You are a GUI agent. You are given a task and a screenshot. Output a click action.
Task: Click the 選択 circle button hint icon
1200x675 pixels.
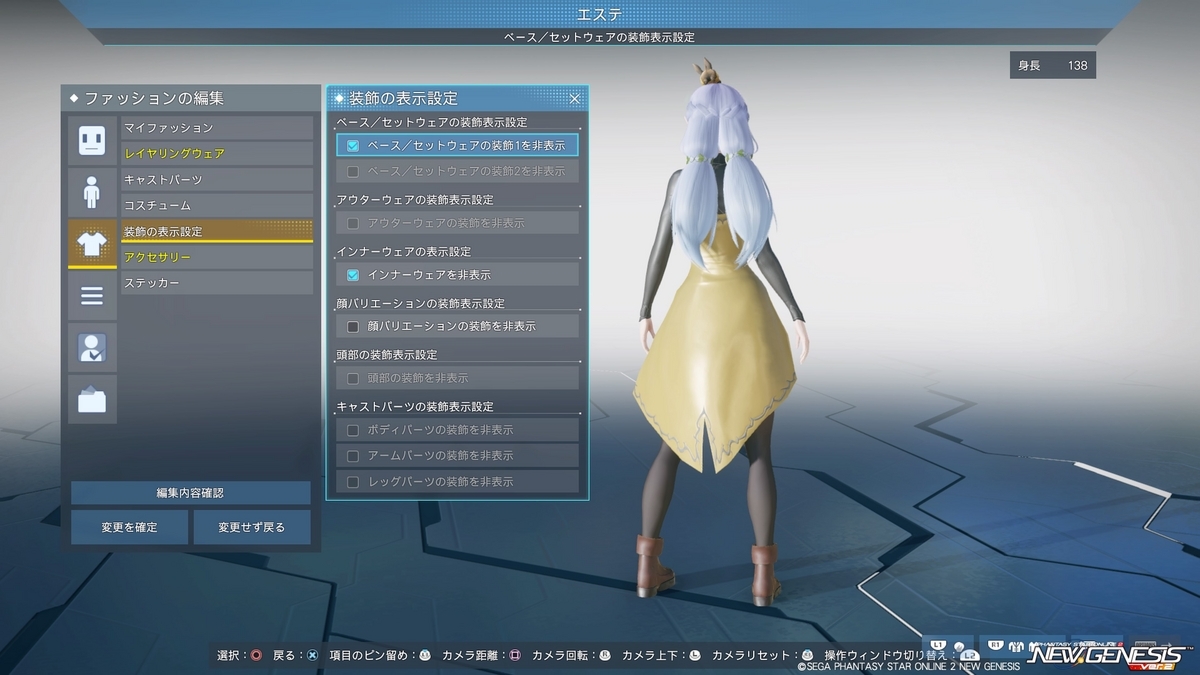coord(256,656)
